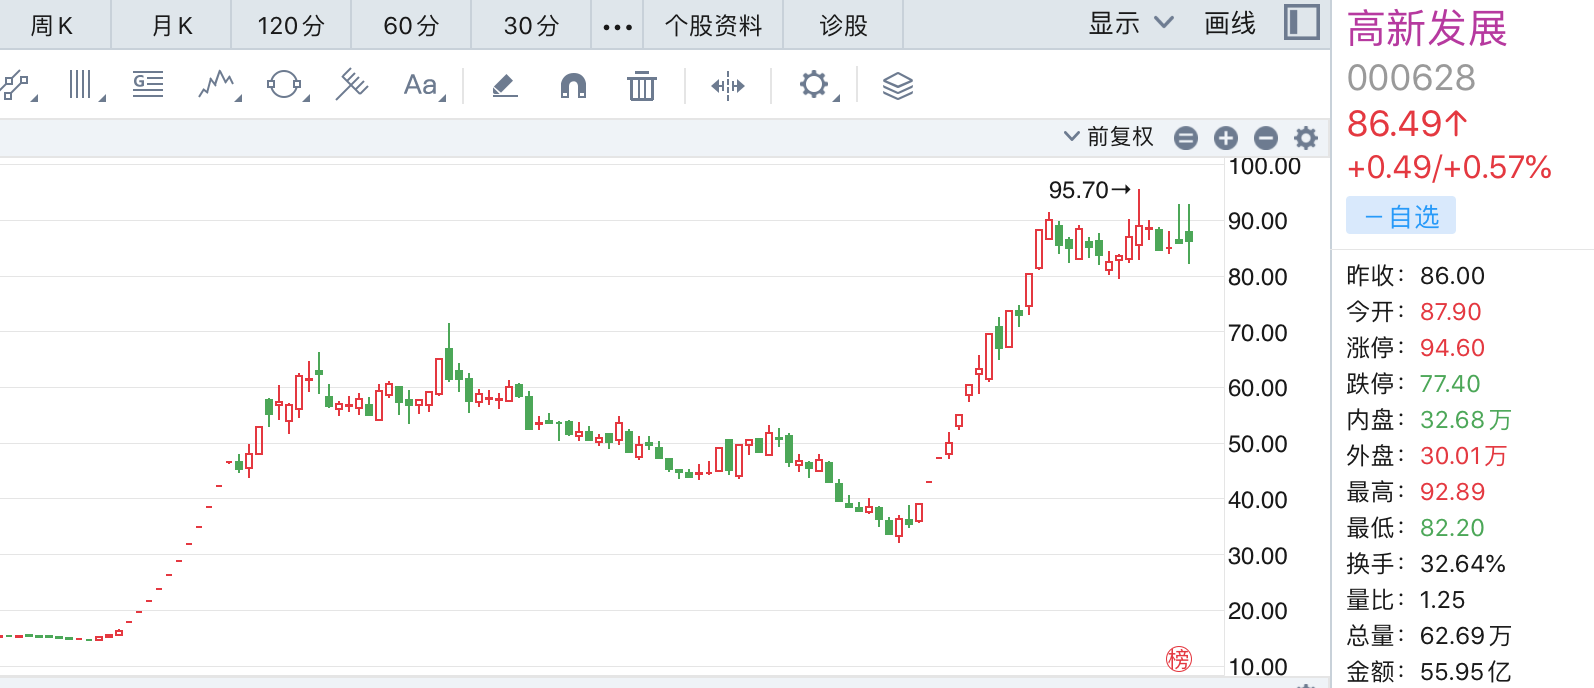Click the change value +0.49/+0.57%

coord(1449,167)
